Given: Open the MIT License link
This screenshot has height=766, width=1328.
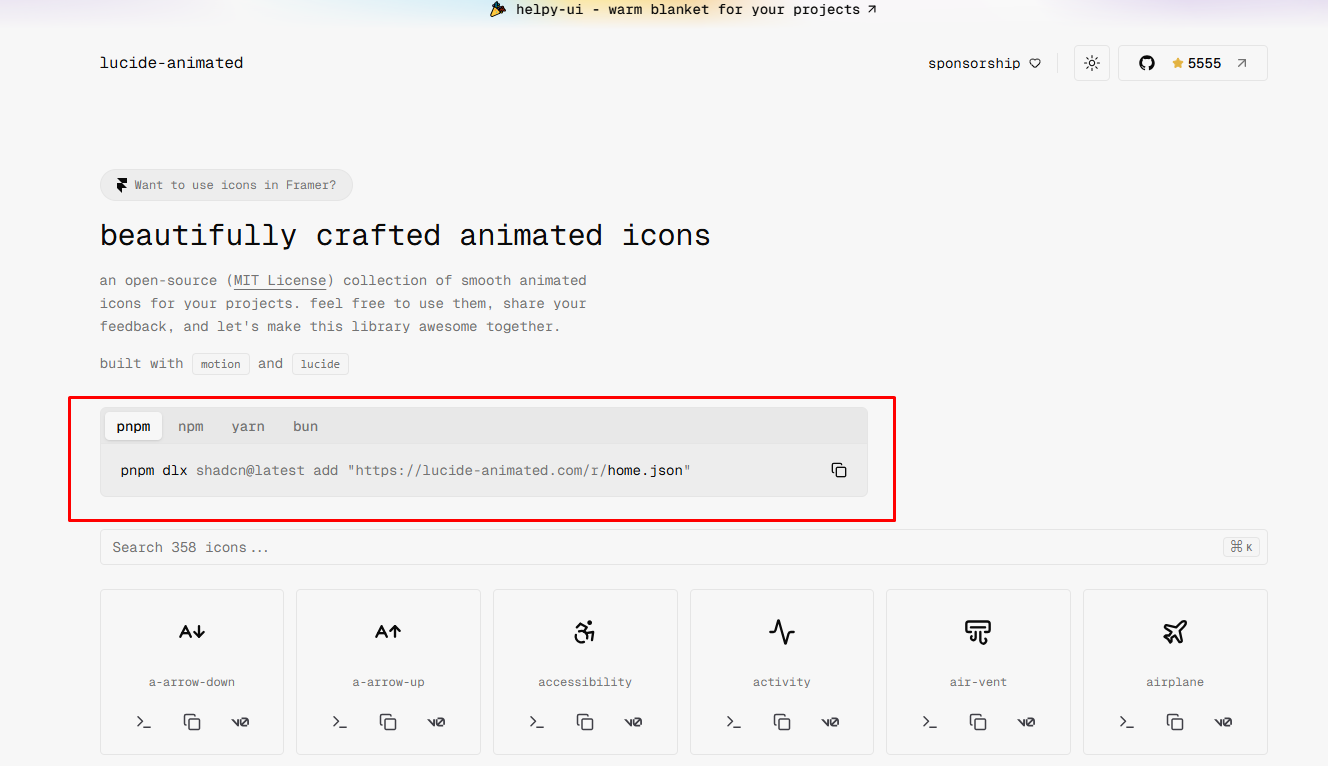Looking at the screenshot, I should [x=280, y=281].
